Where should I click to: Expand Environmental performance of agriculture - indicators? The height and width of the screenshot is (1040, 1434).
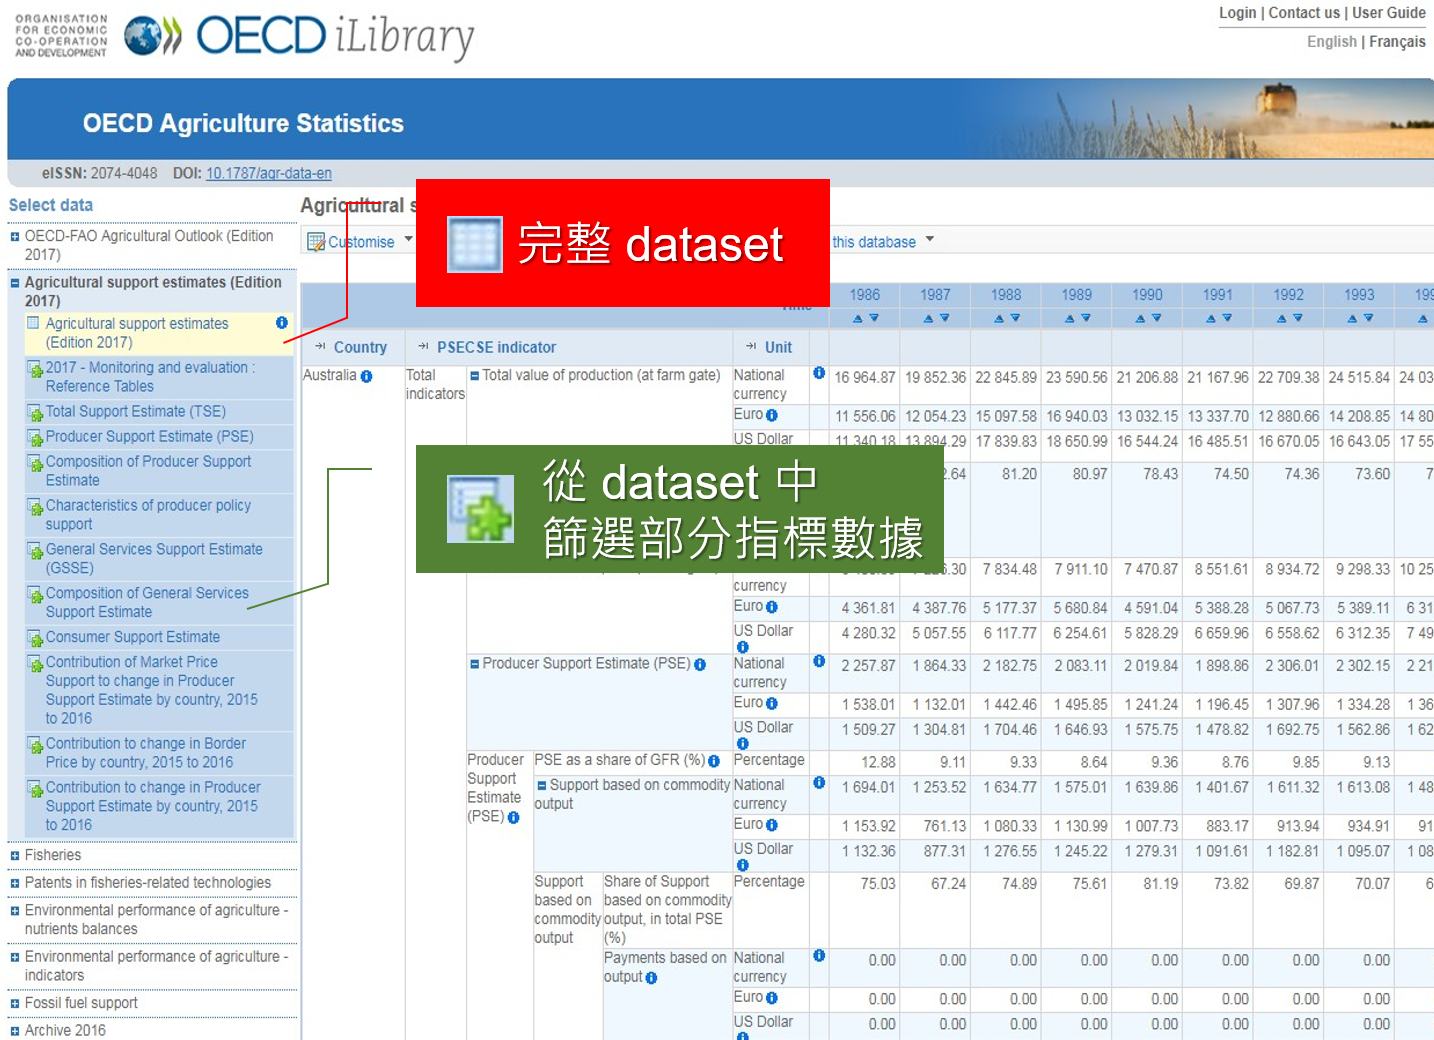point(15,957)
